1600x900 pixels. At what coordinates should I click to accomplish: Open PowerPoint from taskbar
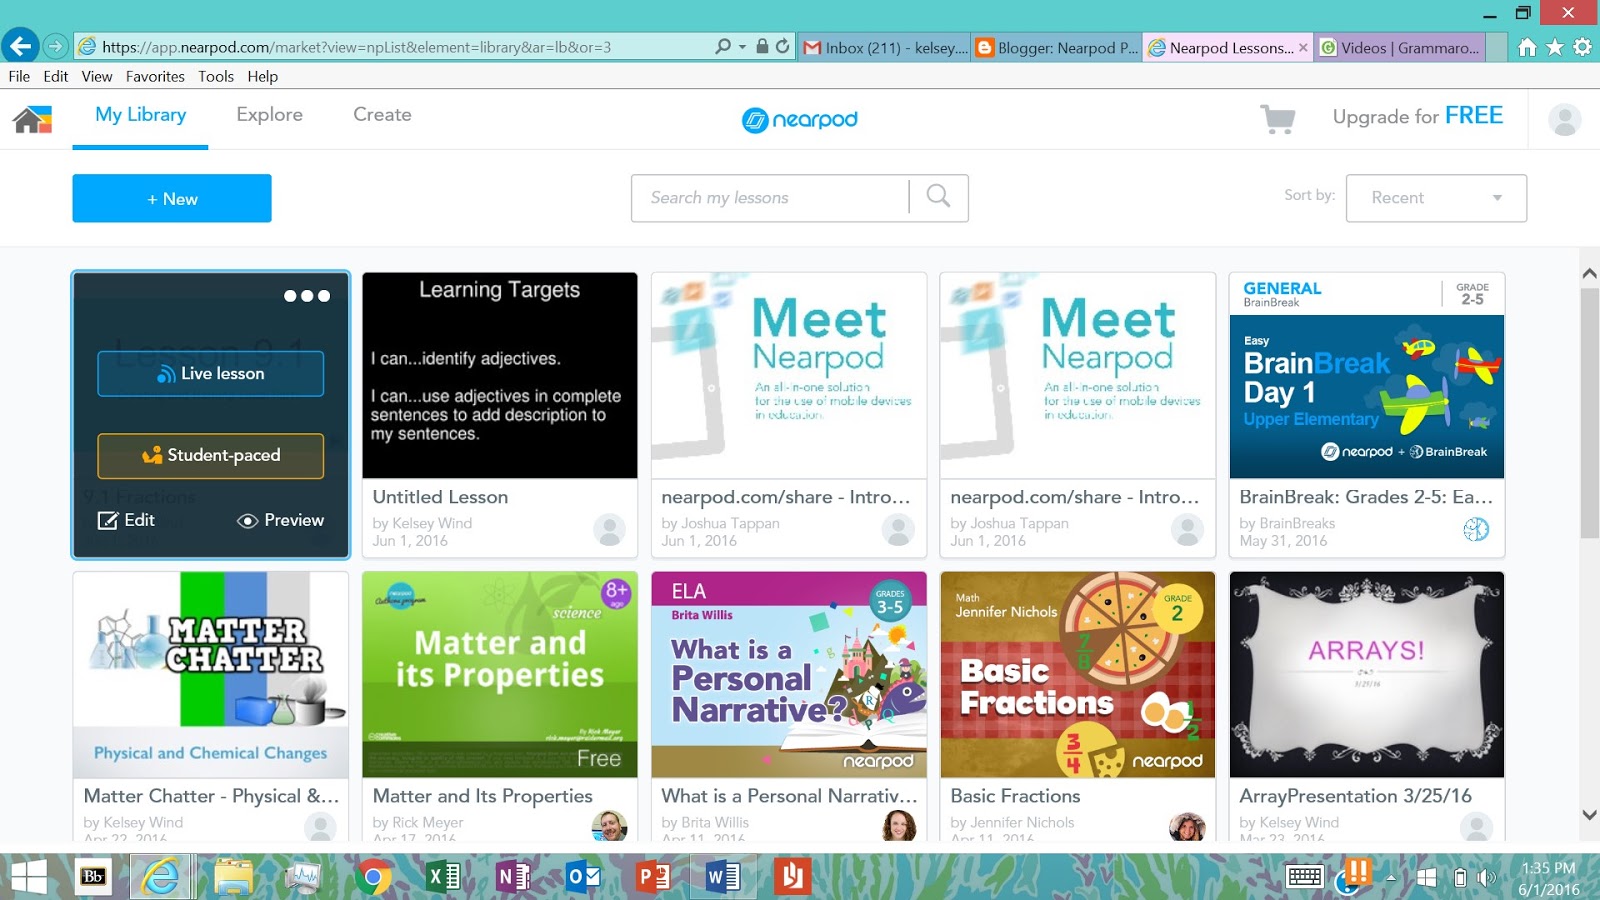point(653,878)
